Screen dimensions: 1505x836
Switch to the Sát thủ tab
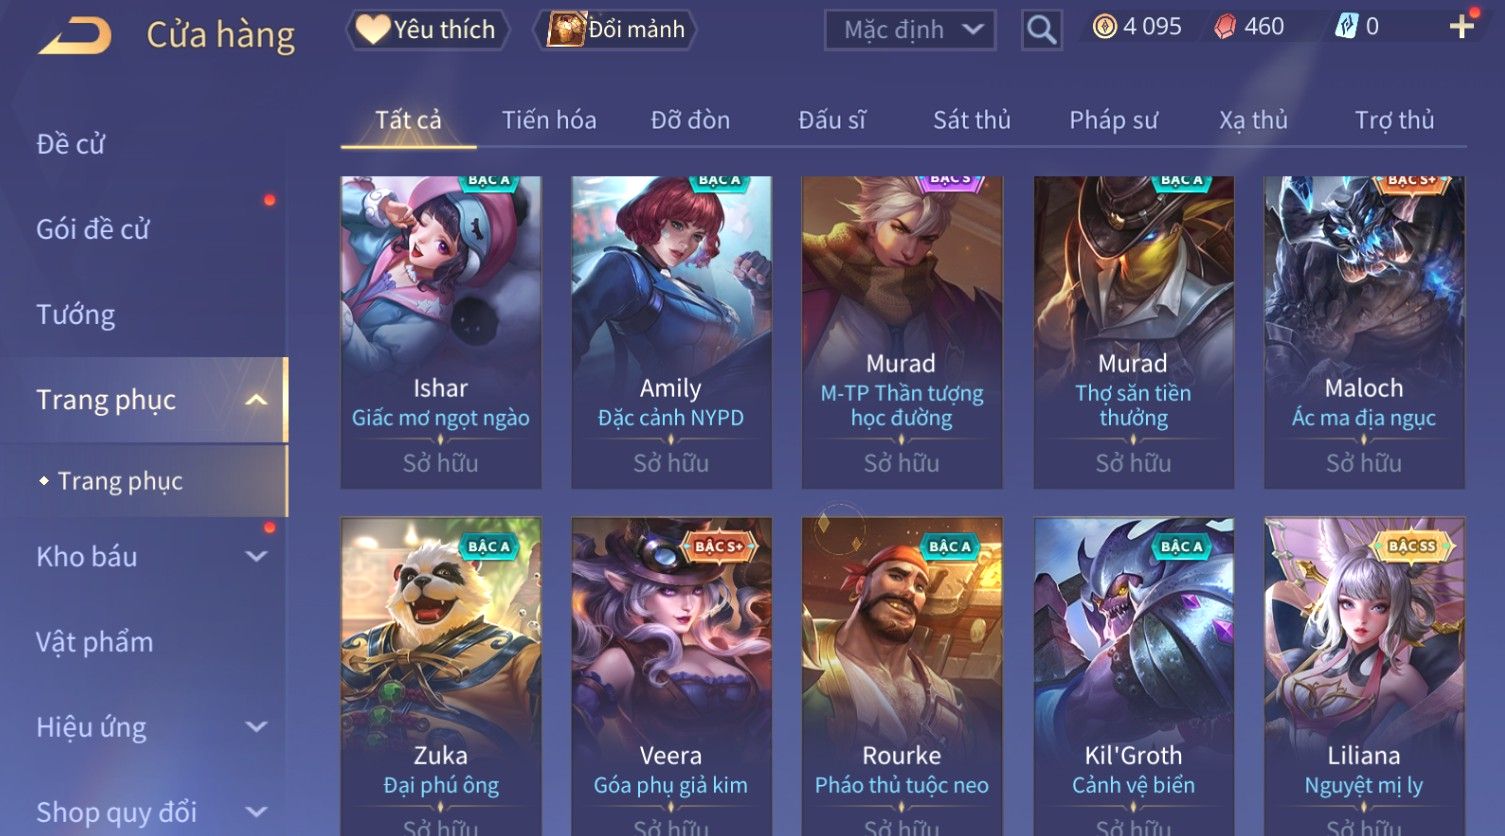pyautogui.click(x=971, y=120)
